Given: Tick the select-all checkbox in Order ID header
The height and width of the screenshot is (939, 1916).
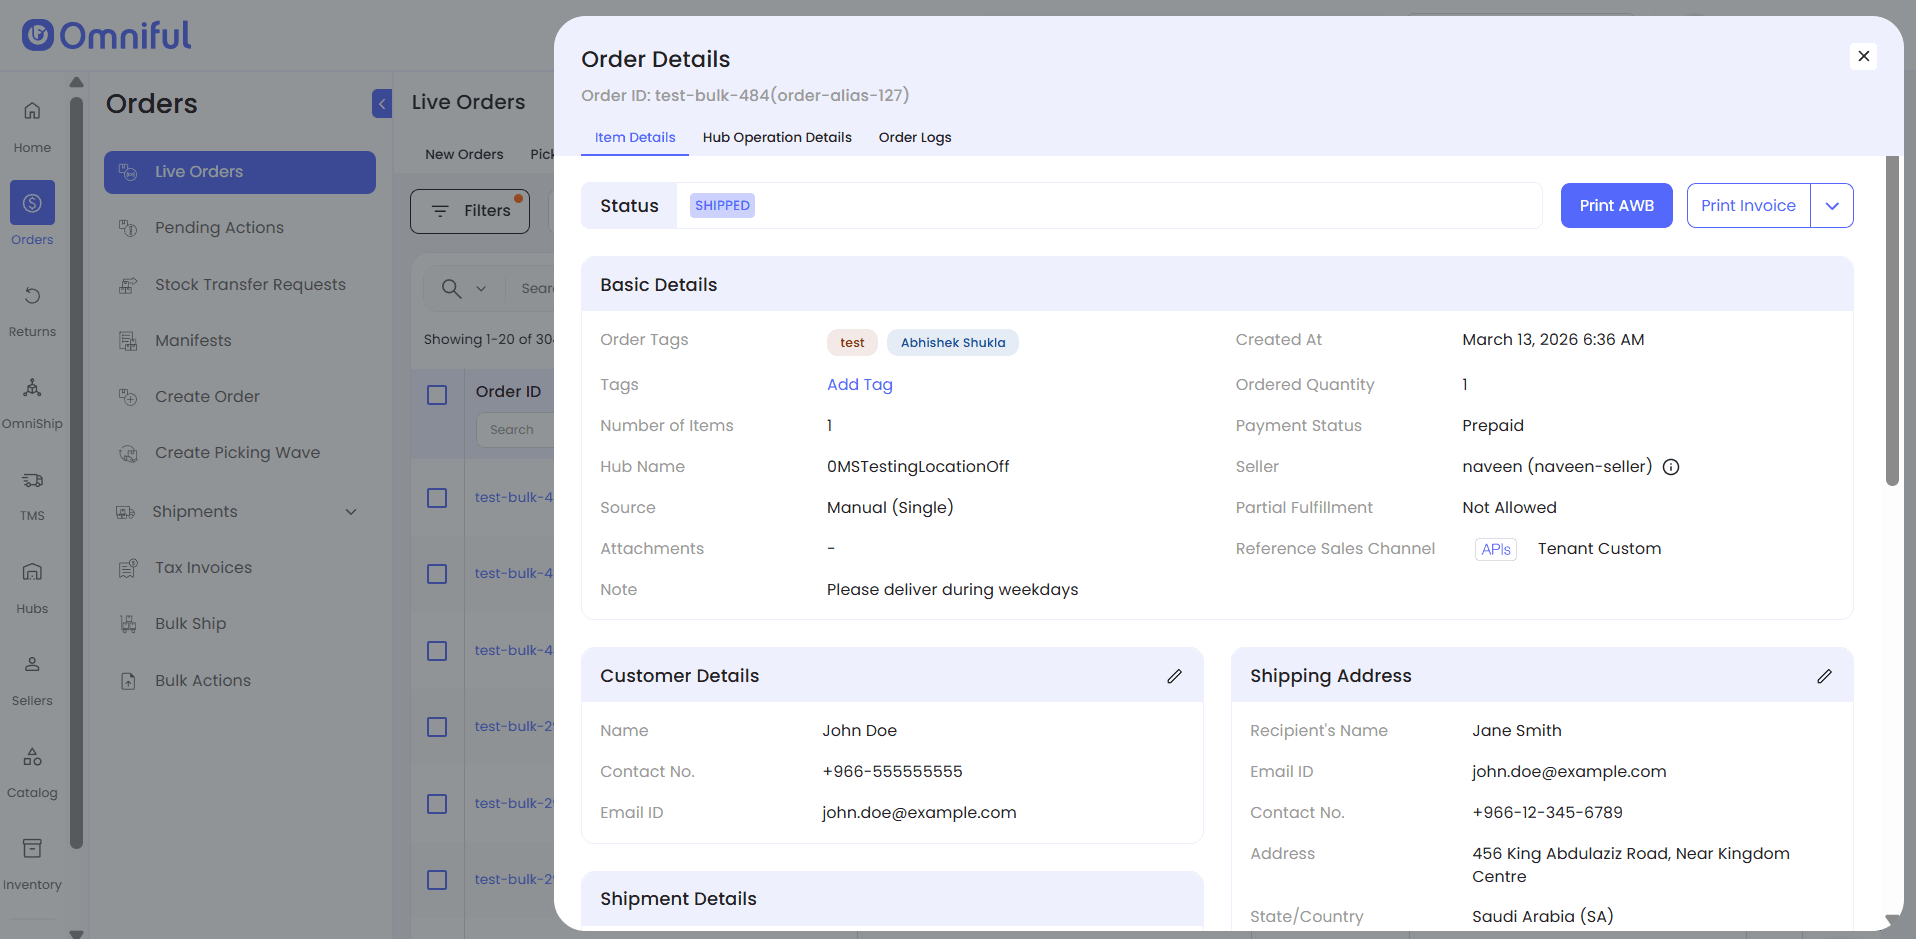Looking at the screenshot, I should tap(437, 395).
